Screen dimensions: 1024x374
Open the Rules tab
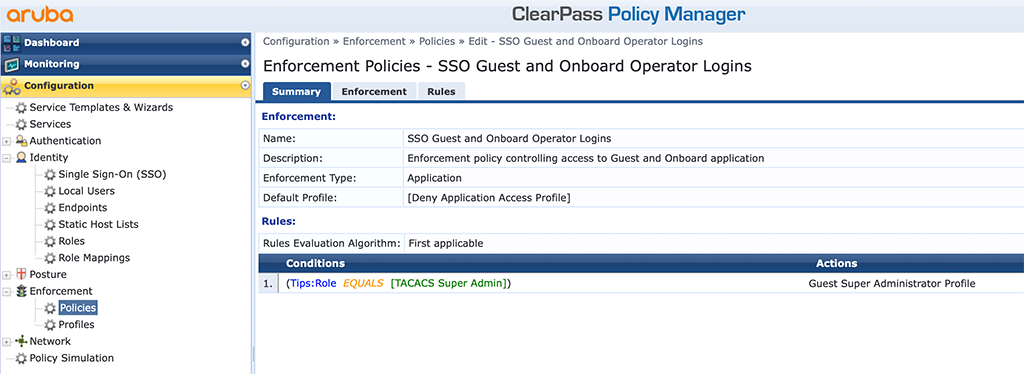coord(441,91)
